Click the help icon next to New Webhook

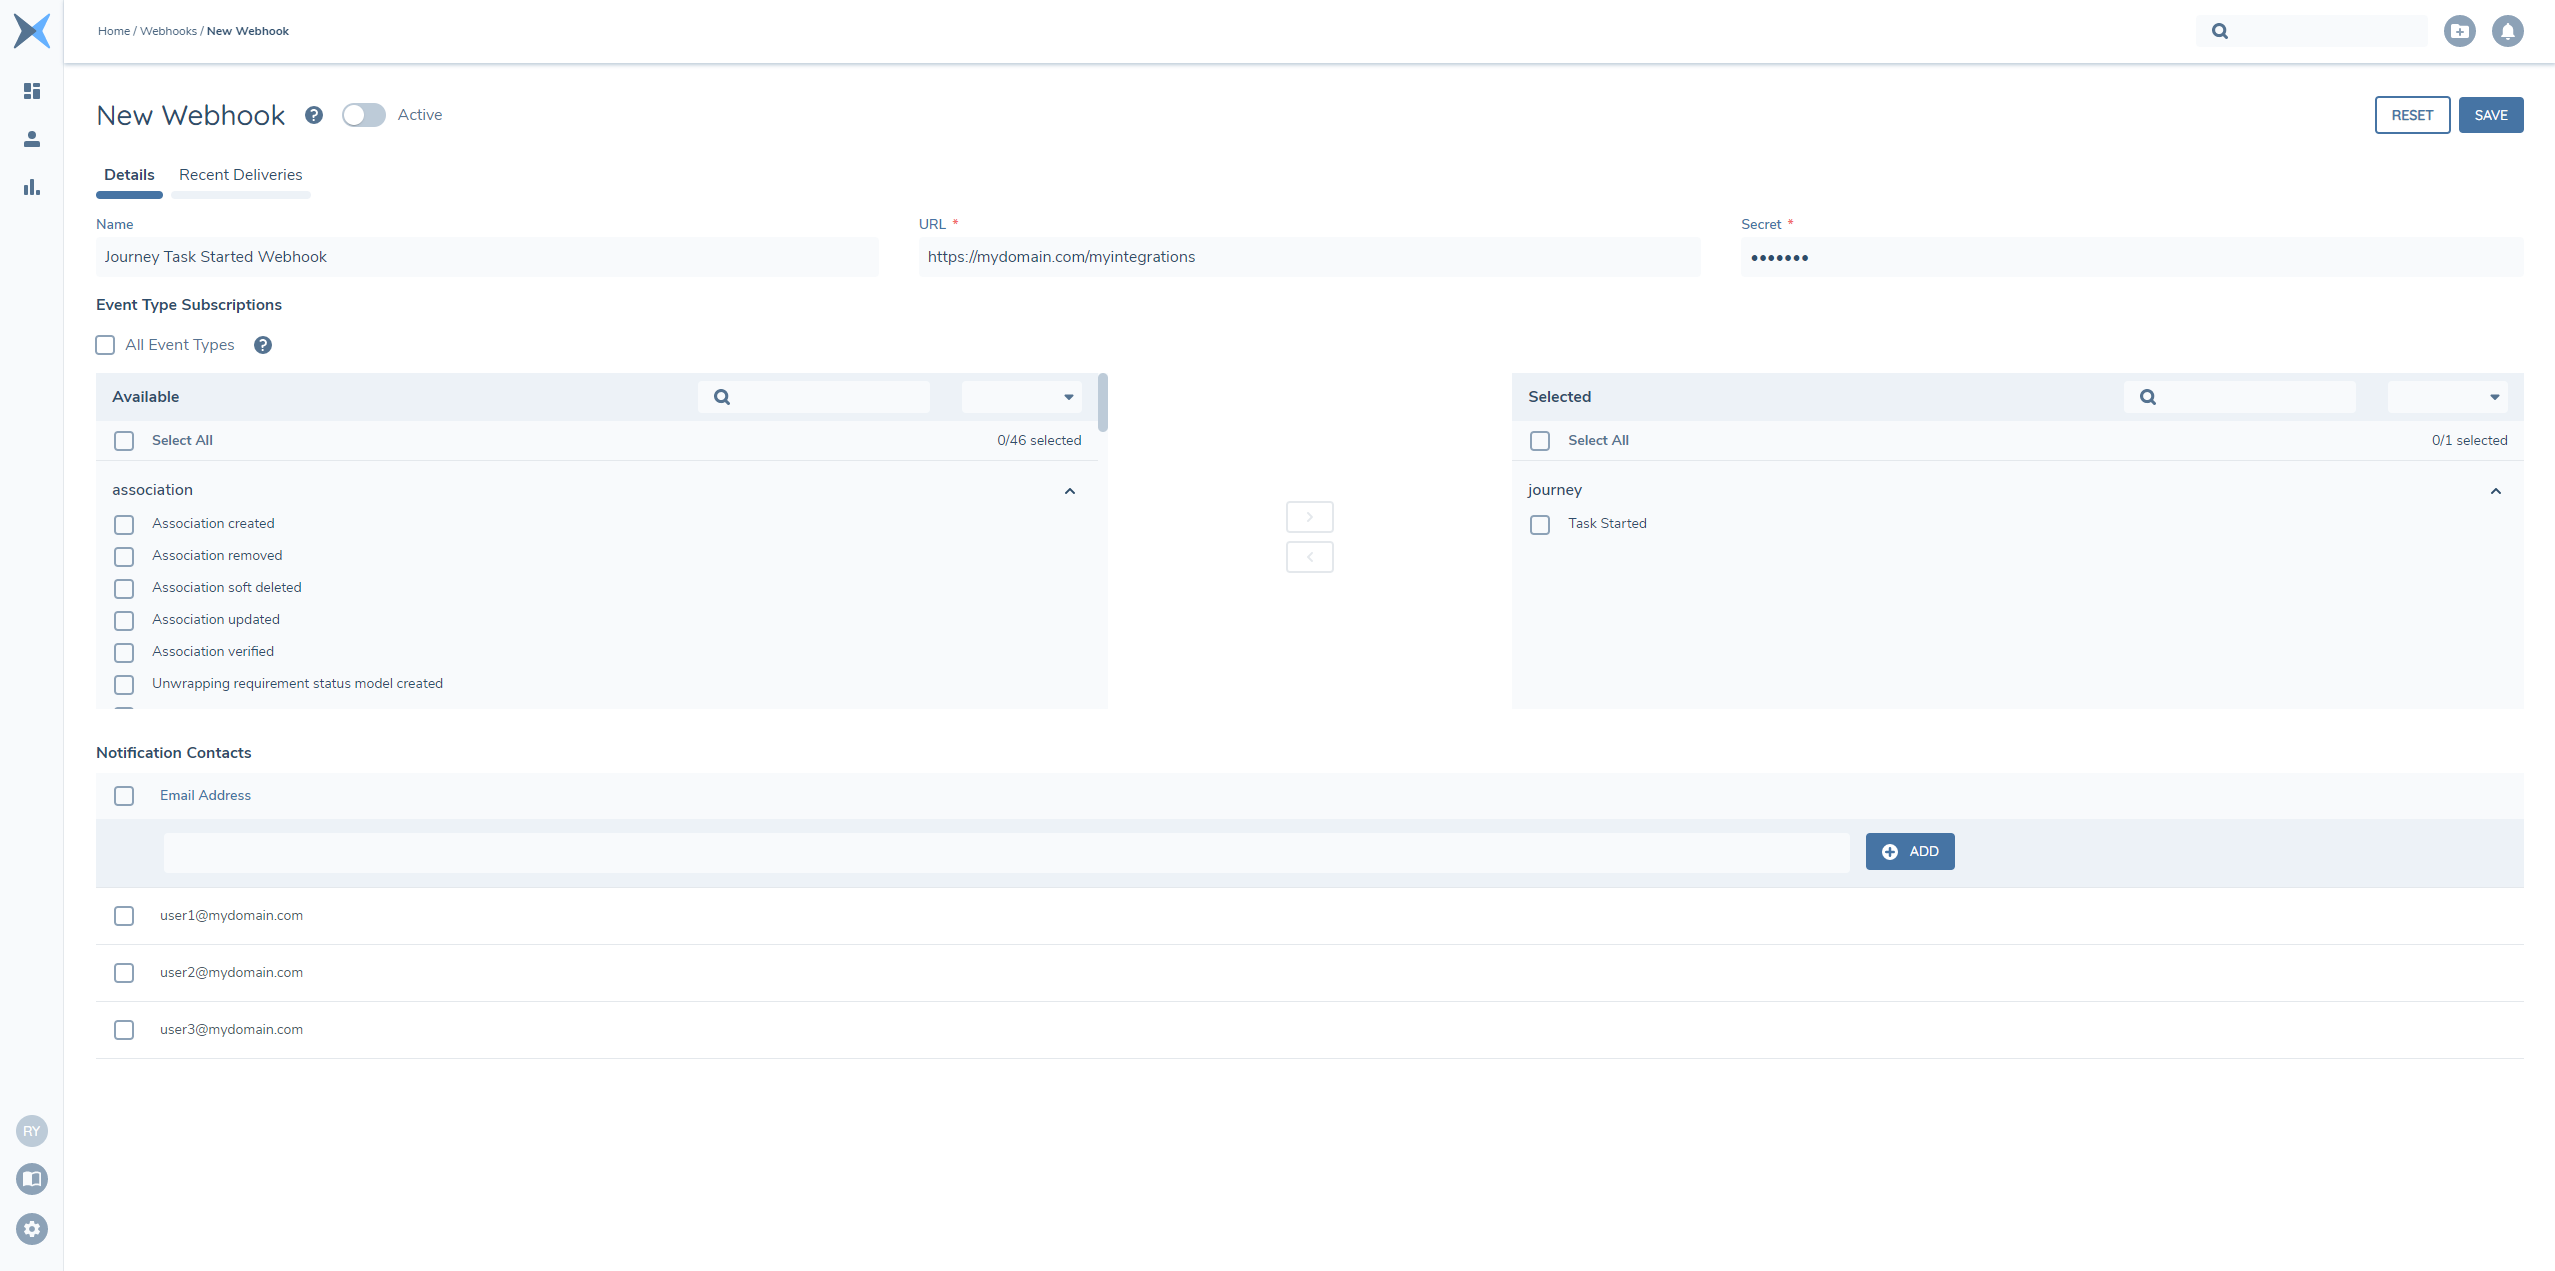314,114
